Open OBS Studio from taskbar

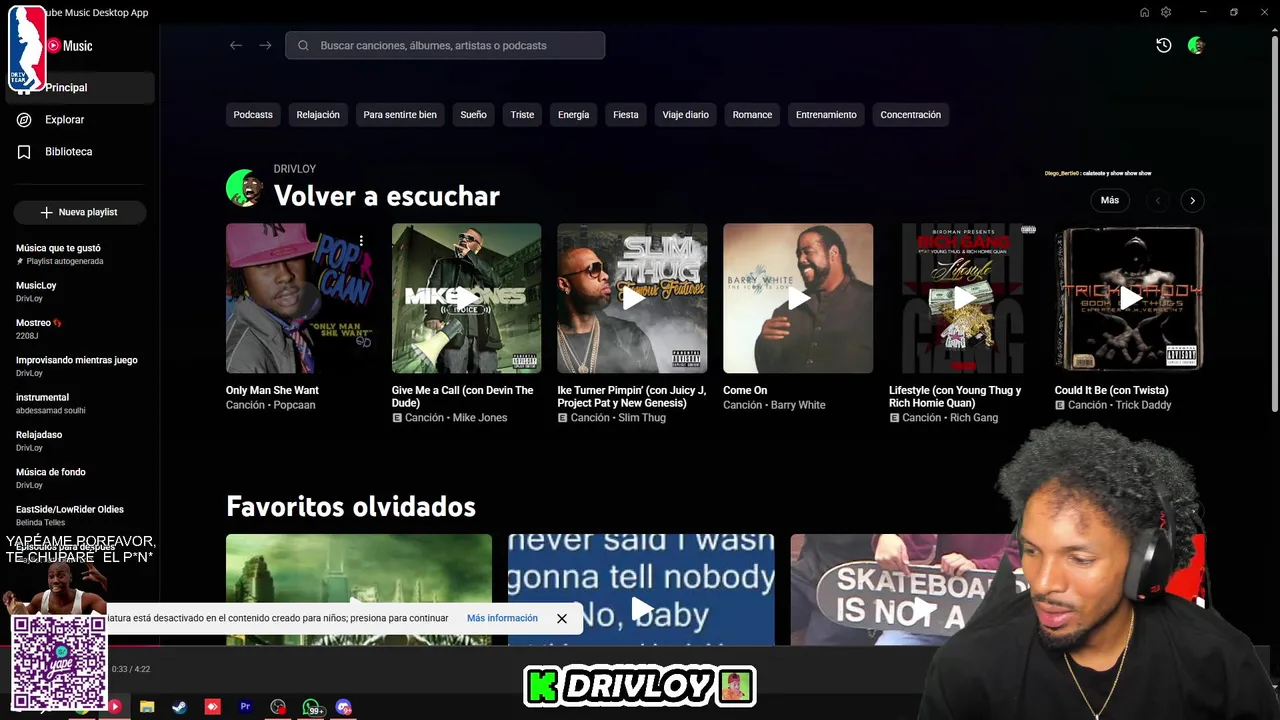tap(278, 707)
